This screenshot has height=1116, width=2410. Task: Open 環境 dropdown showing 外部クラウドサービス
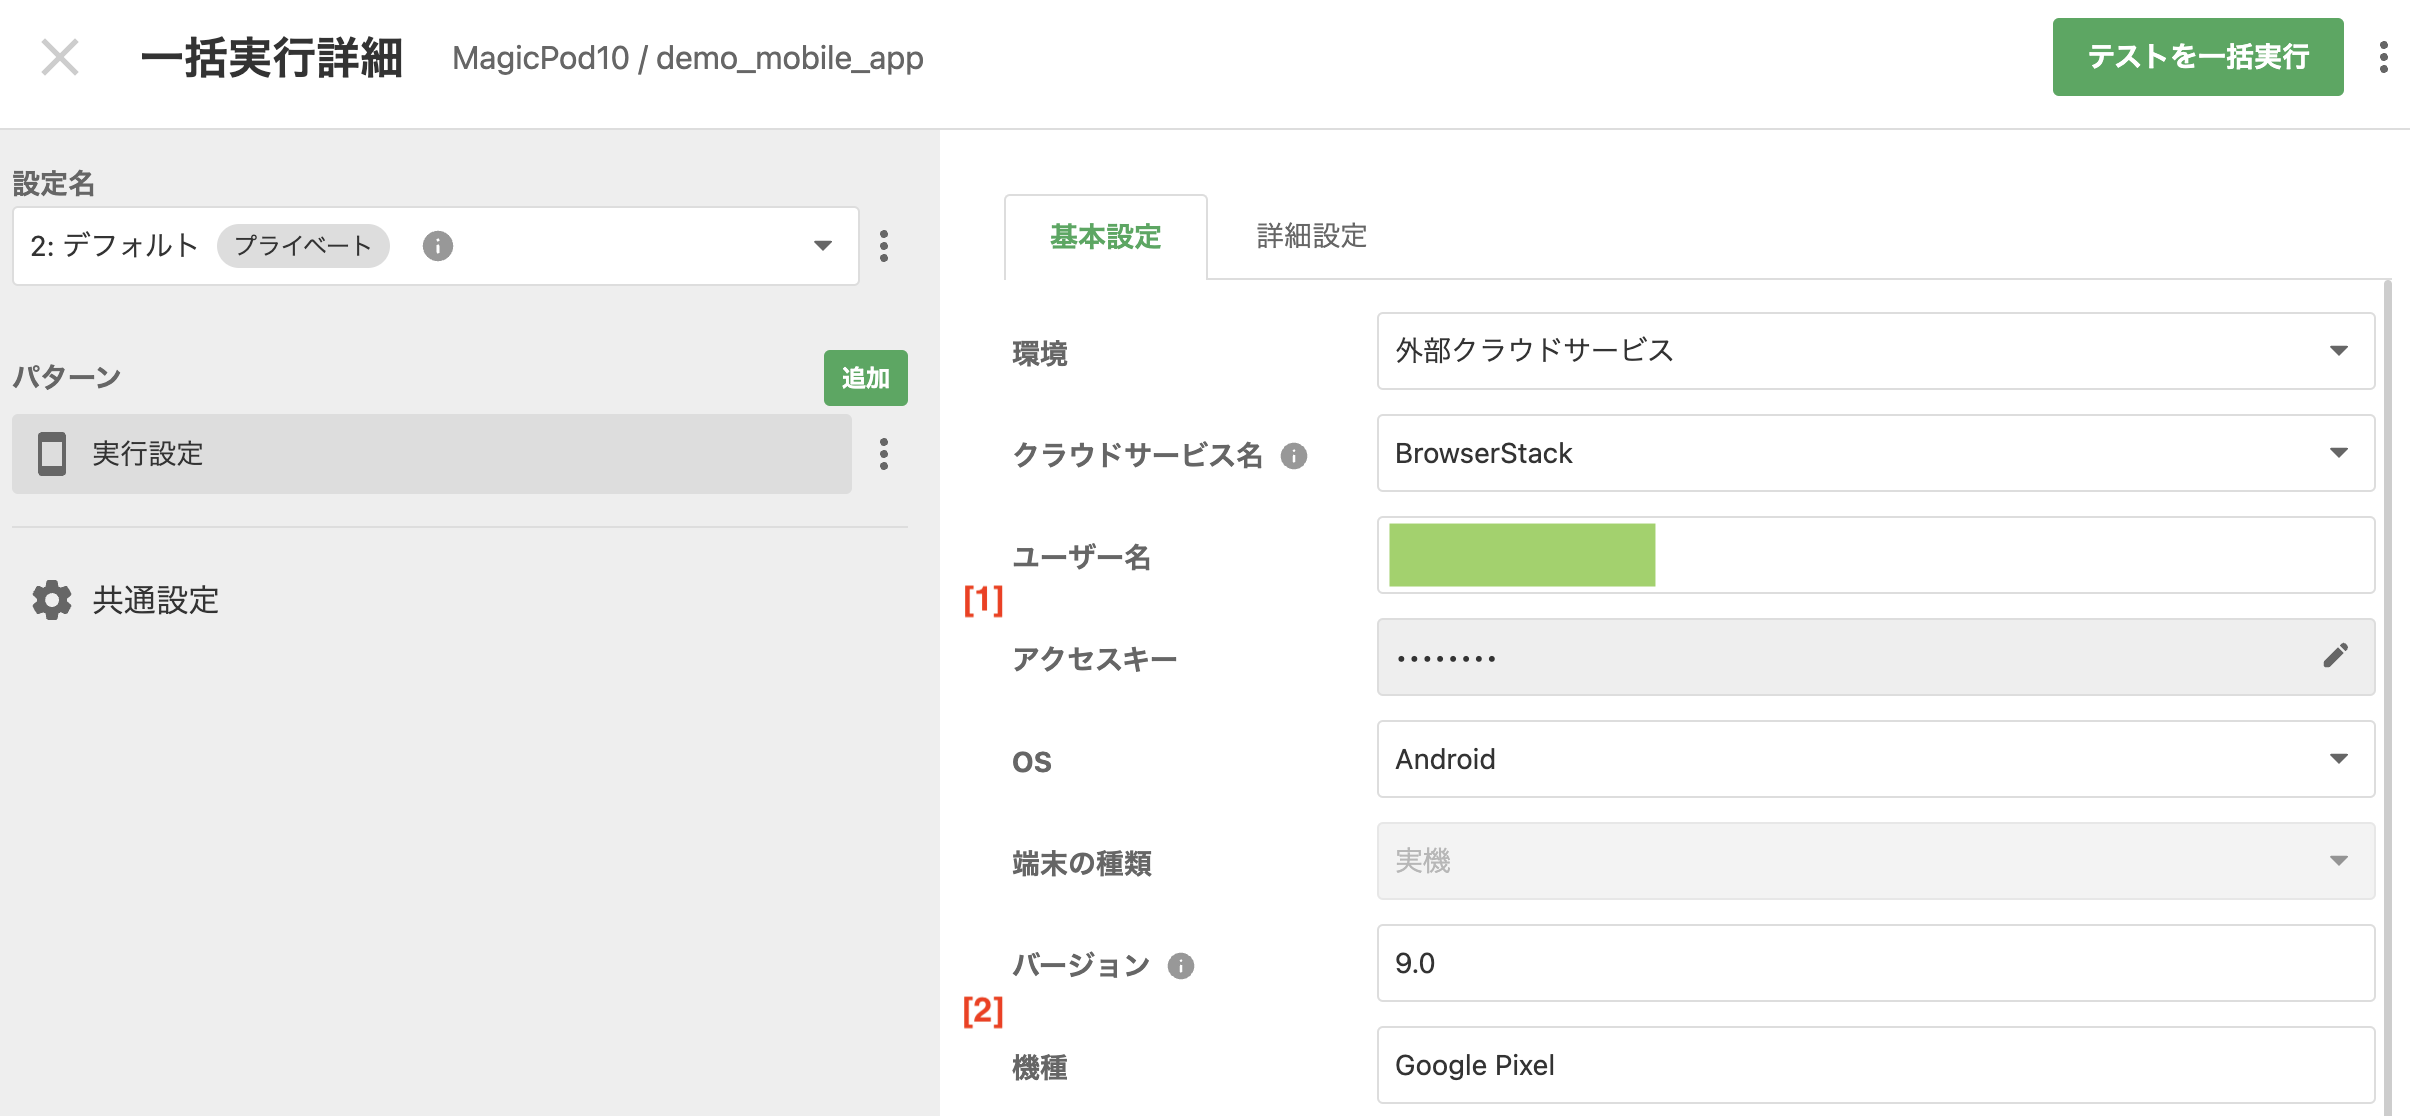(1876, 351)
